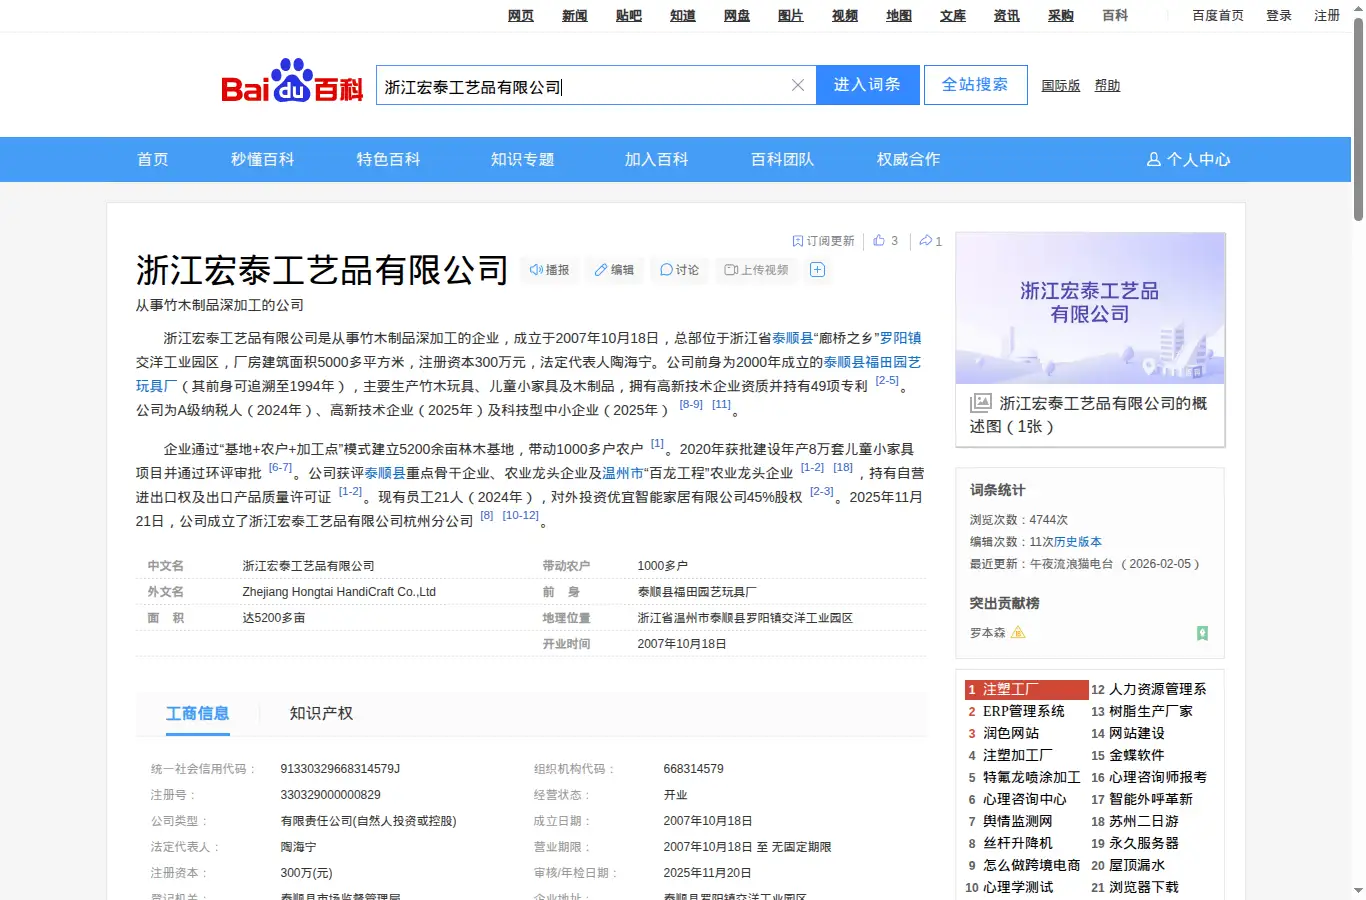Select 加入百科 in the navigation bar
The image size is (1366, 900).
pyautogui.click(x=657, y=159)
